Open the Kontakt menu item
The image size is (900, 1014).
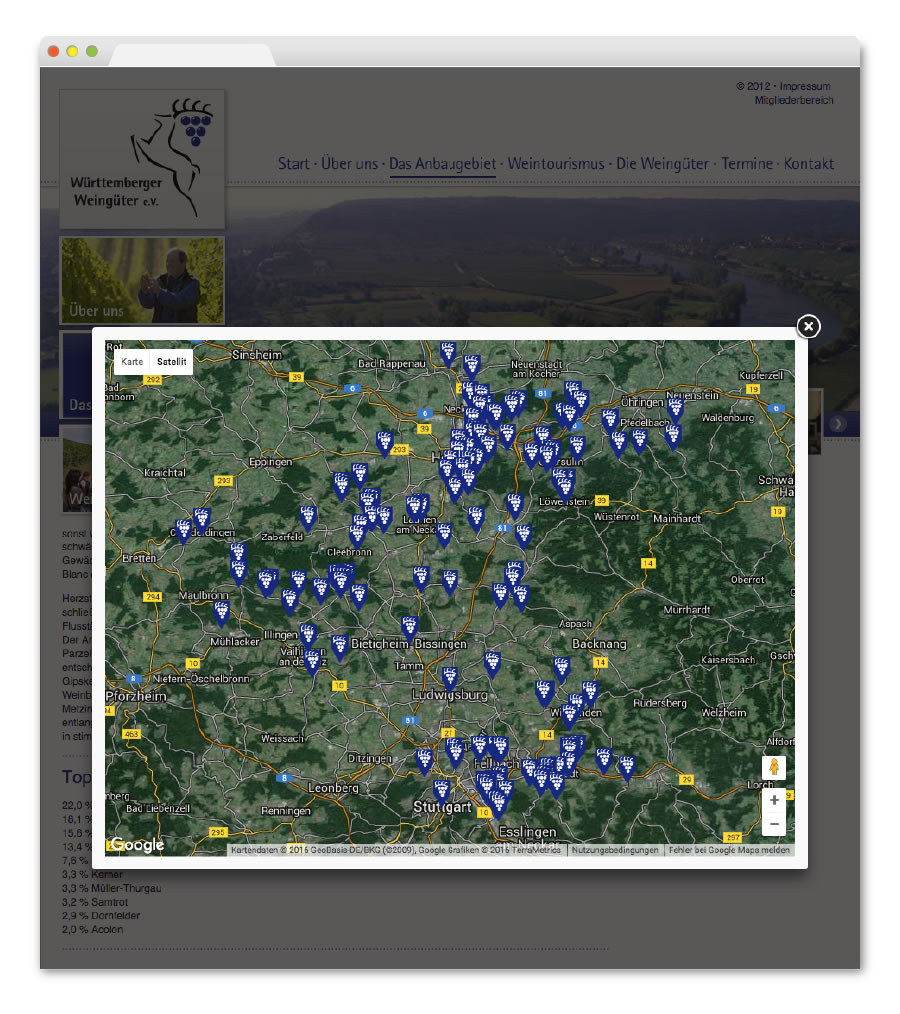pos(808,164)
